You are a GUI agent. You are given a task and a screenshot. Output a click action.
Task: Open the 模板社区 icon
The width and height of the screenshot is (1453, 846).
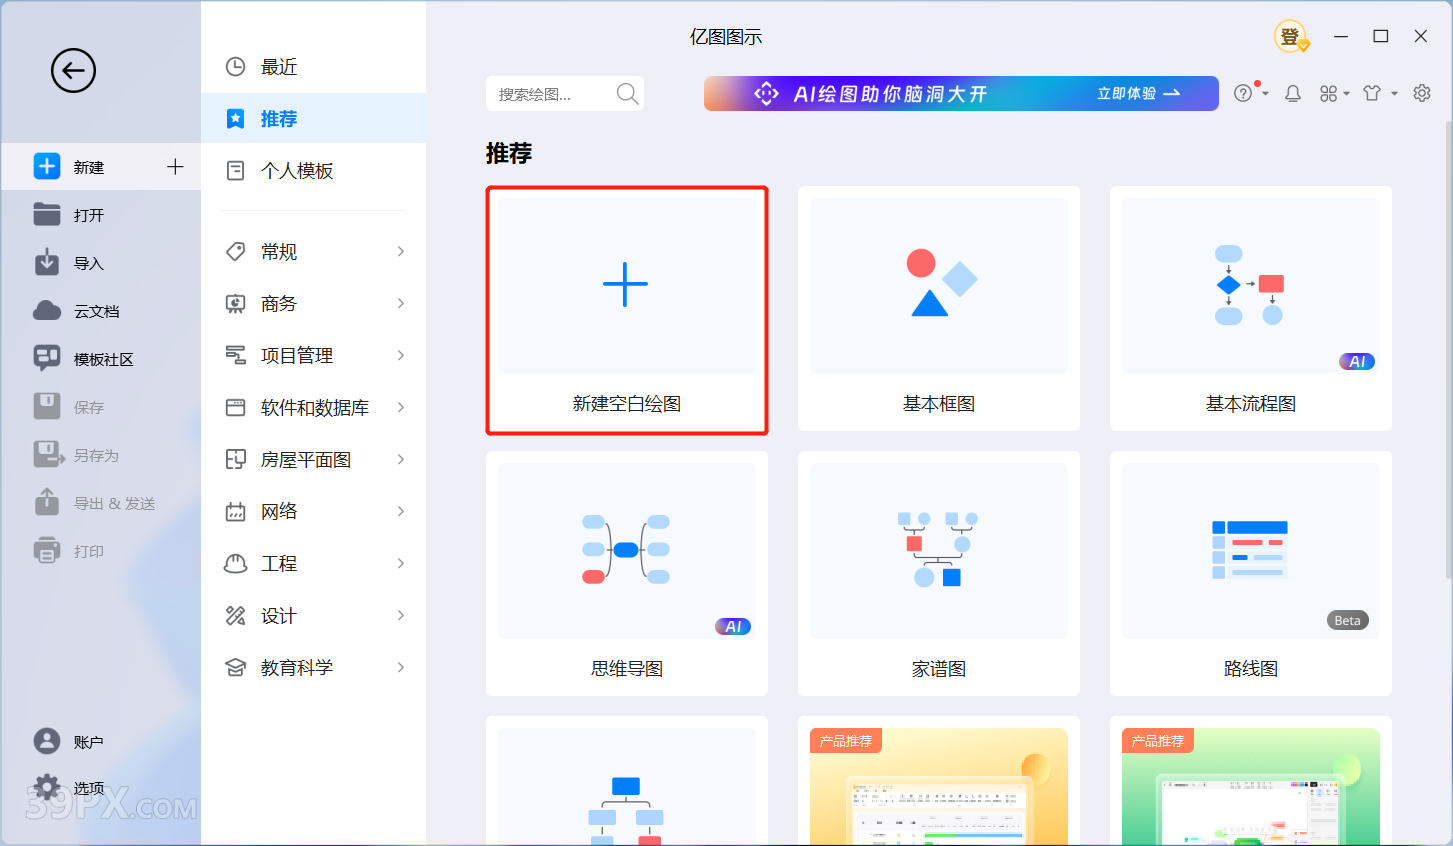click(47, 358)
